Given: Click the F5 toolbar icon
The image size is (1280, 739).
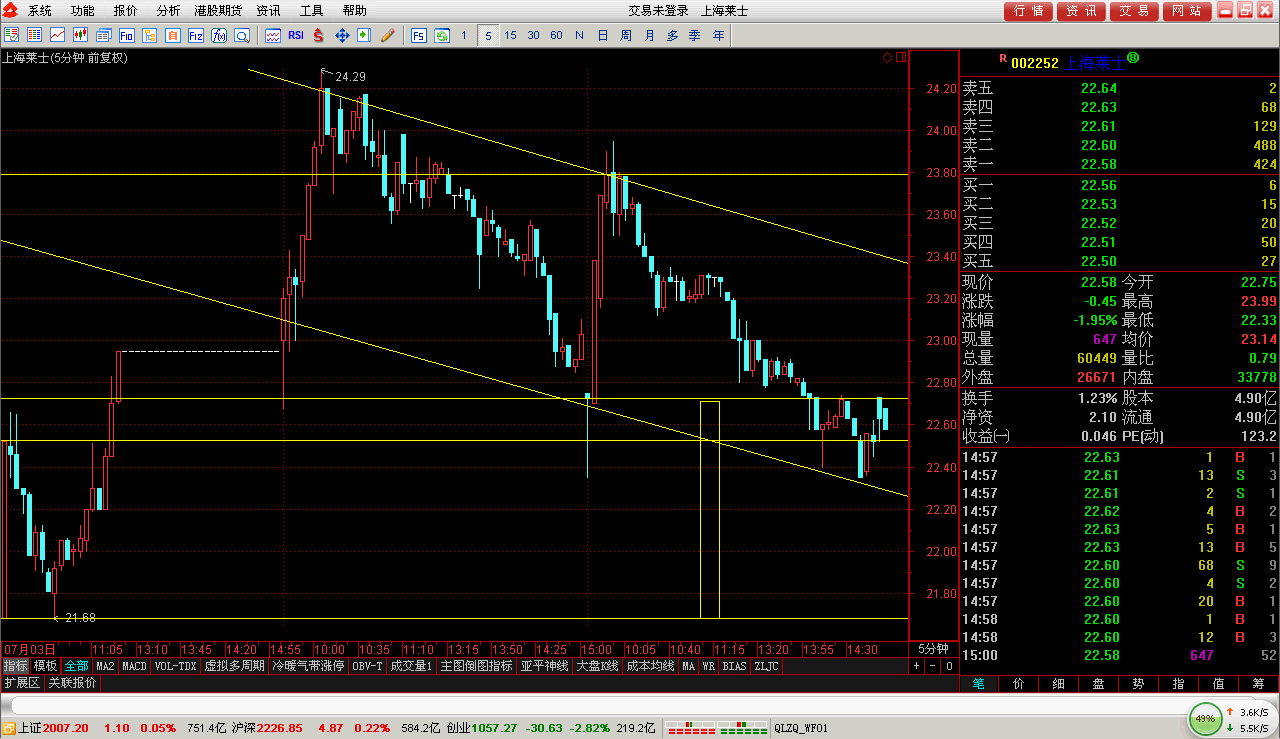Looking at the screenshot, I should pyautogui.click(x=418, y=35).
